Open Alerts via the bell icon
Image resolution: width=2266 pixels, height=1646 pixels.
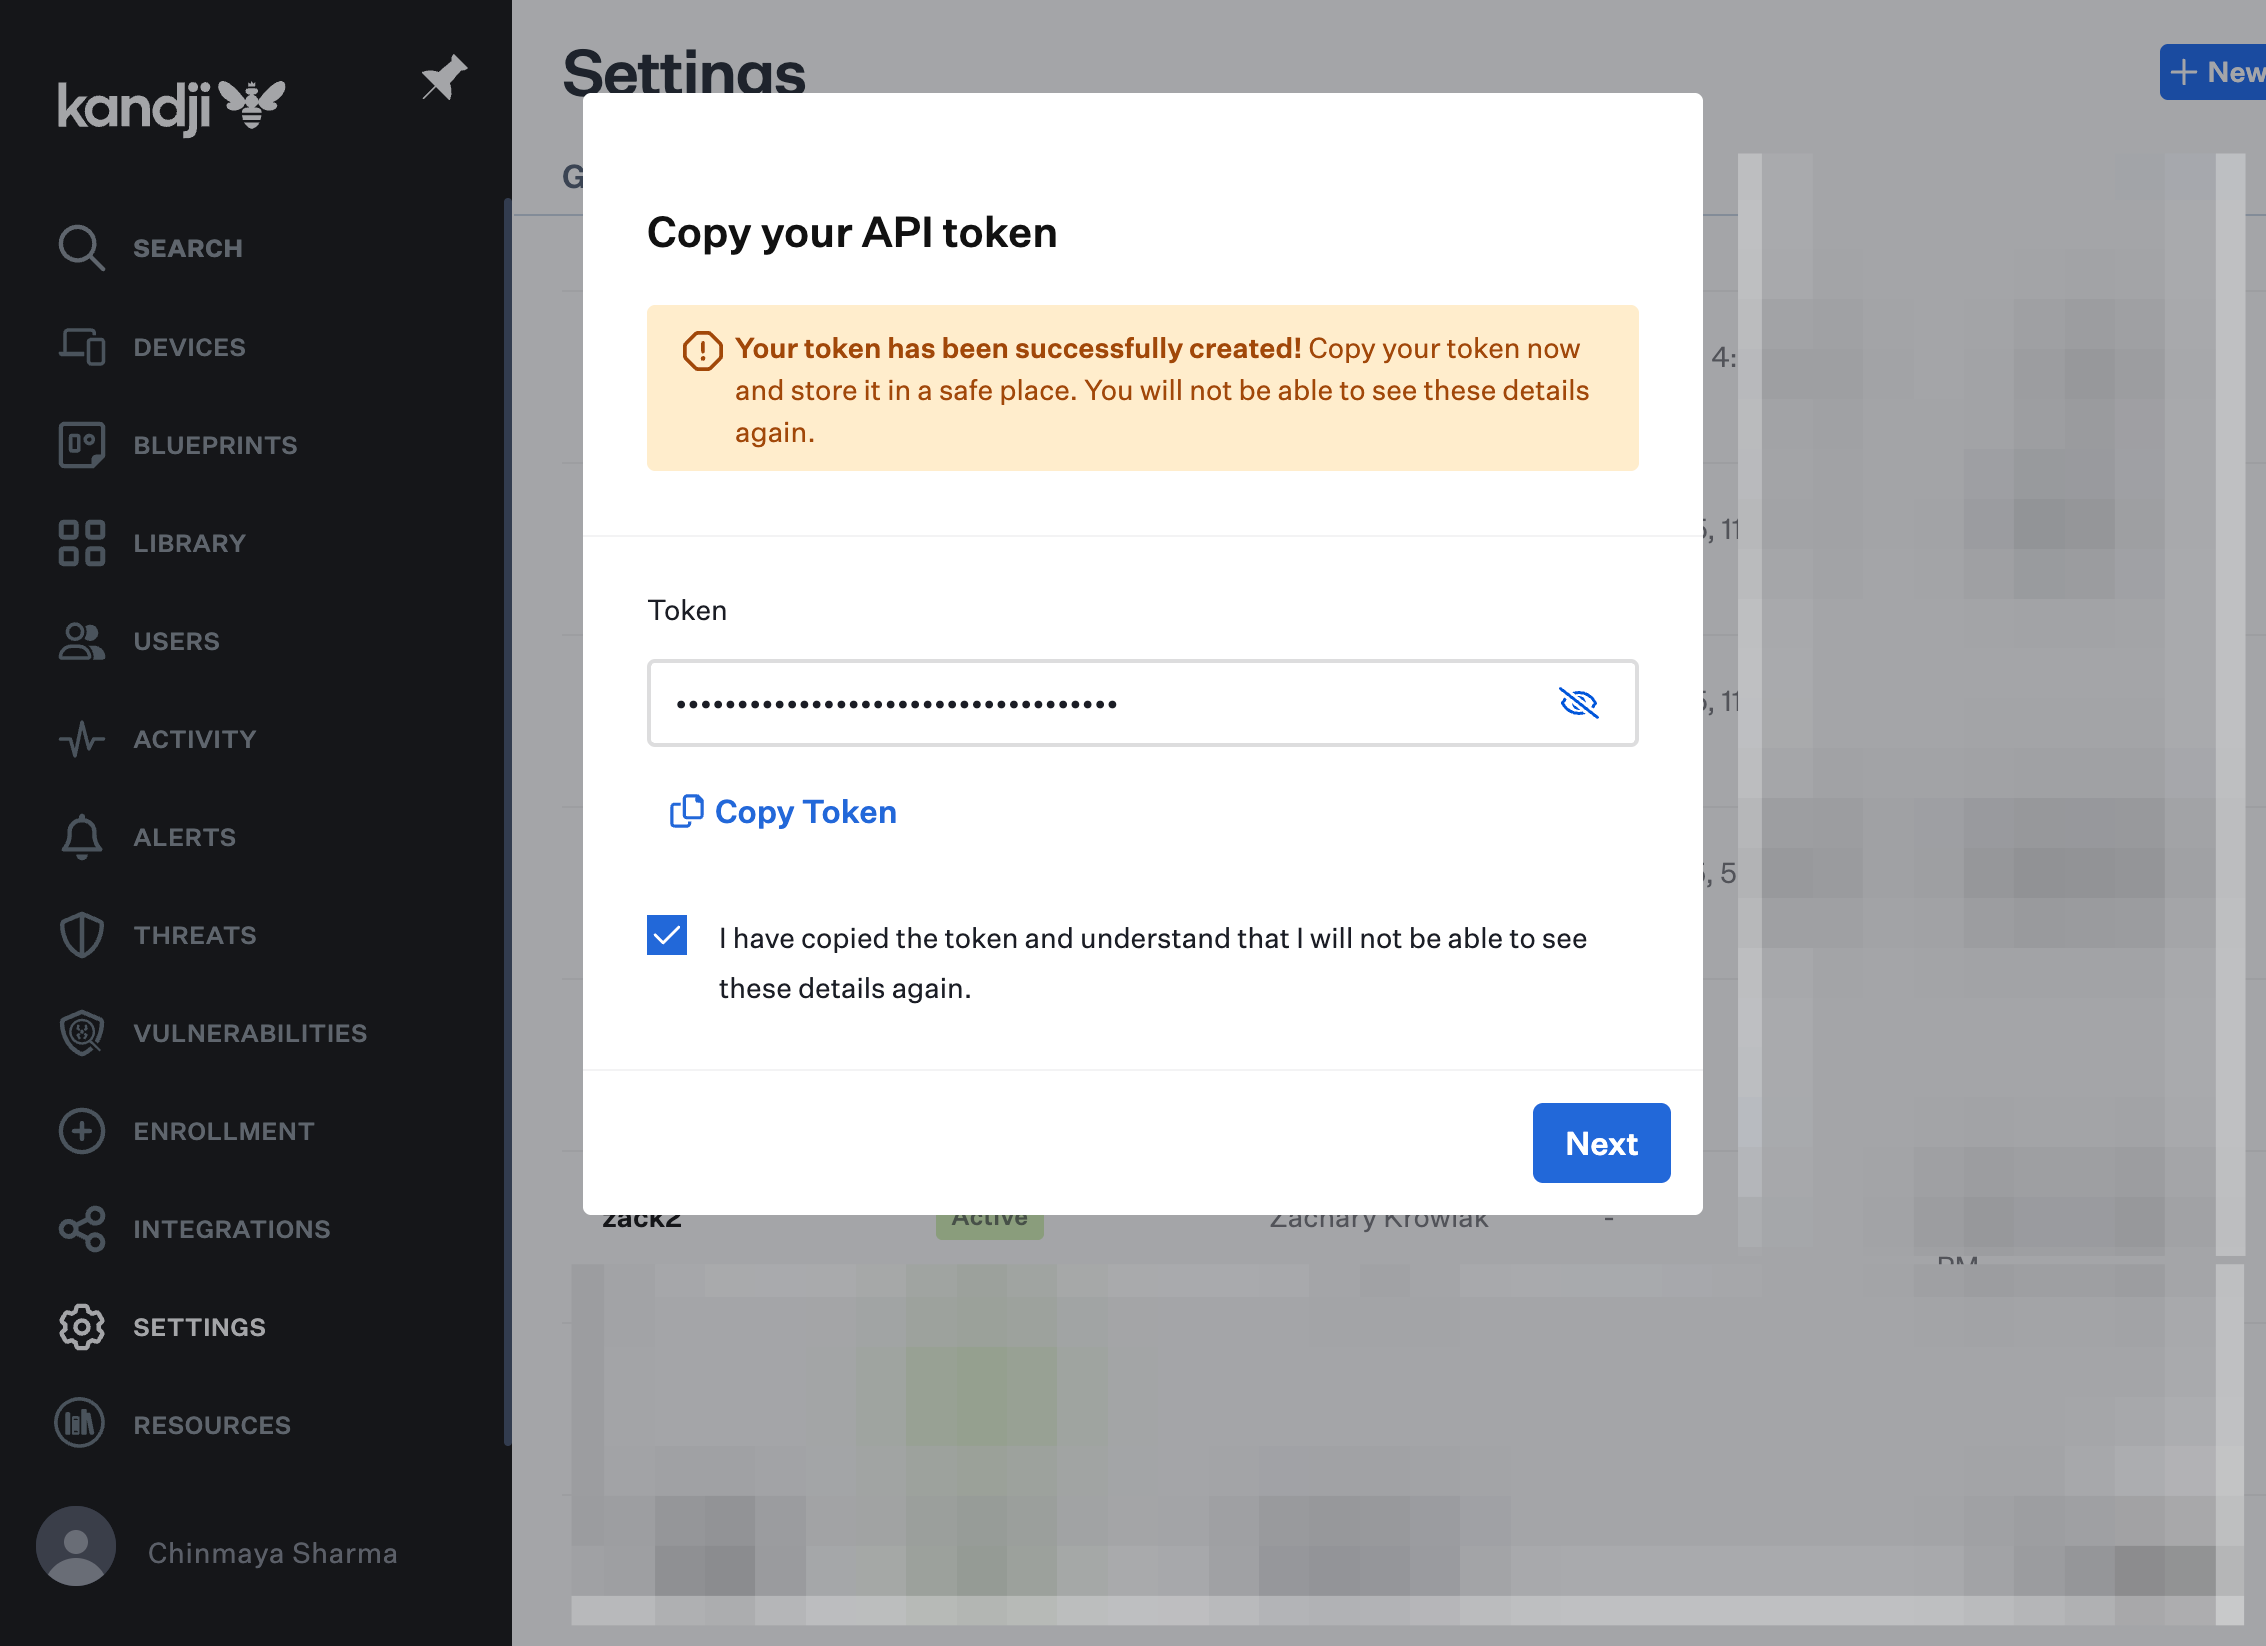click(81, 837)
